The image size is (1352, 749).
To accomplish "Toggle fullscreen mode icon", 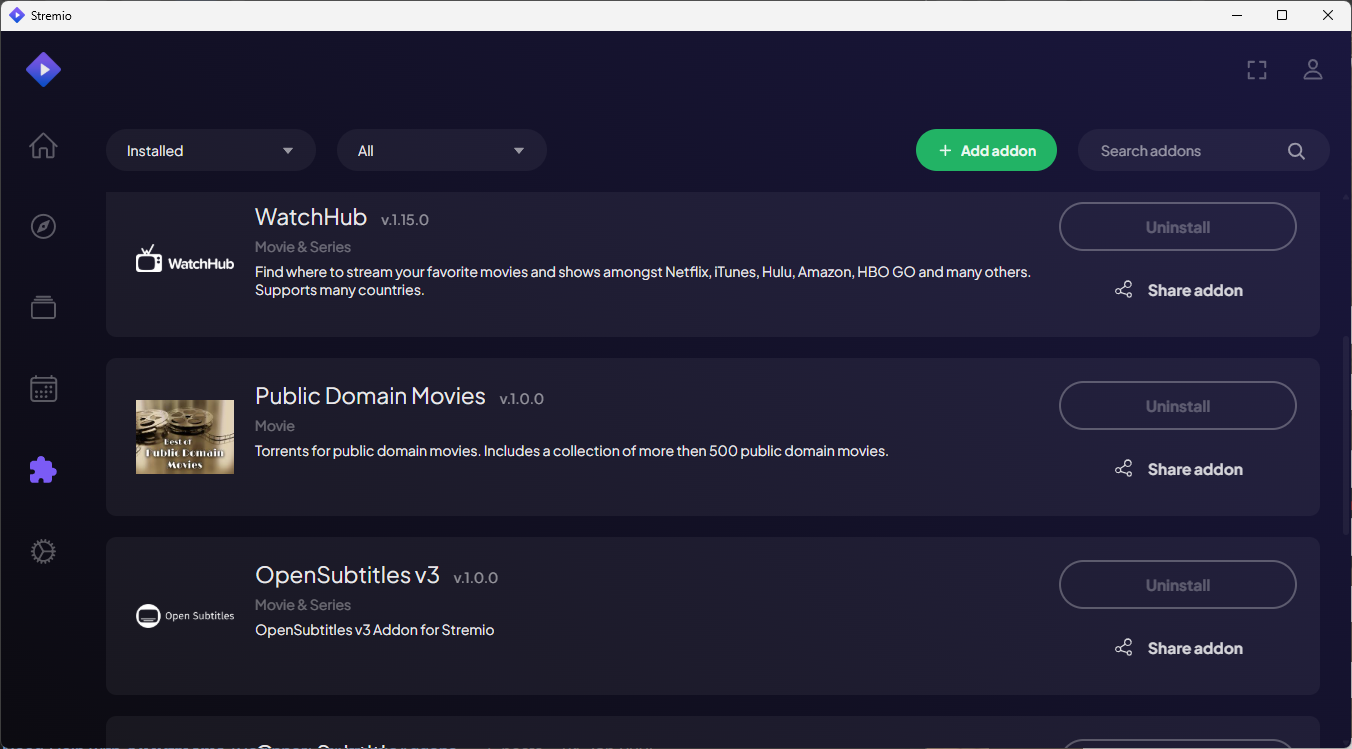I will point(1257,70).
